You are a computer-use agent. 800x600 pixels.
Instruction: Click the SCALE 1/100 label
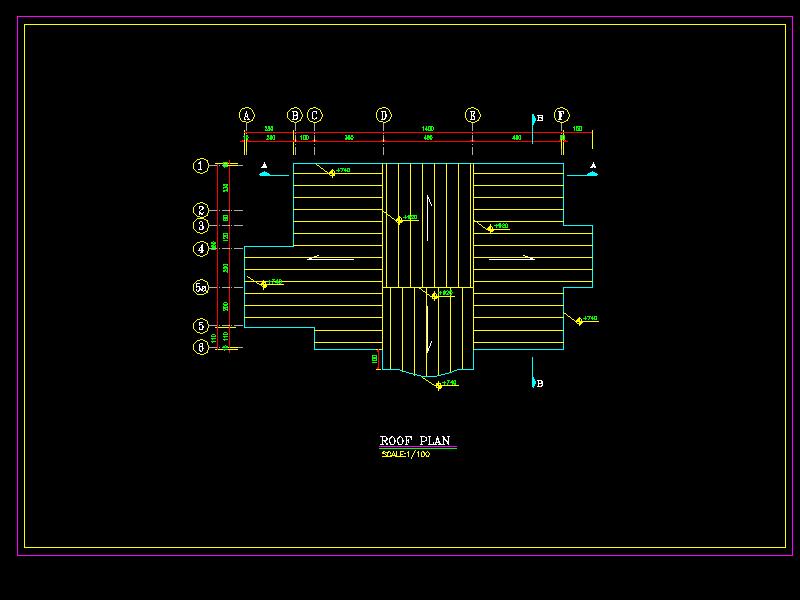pyautogui.click(x=406, y=455)
